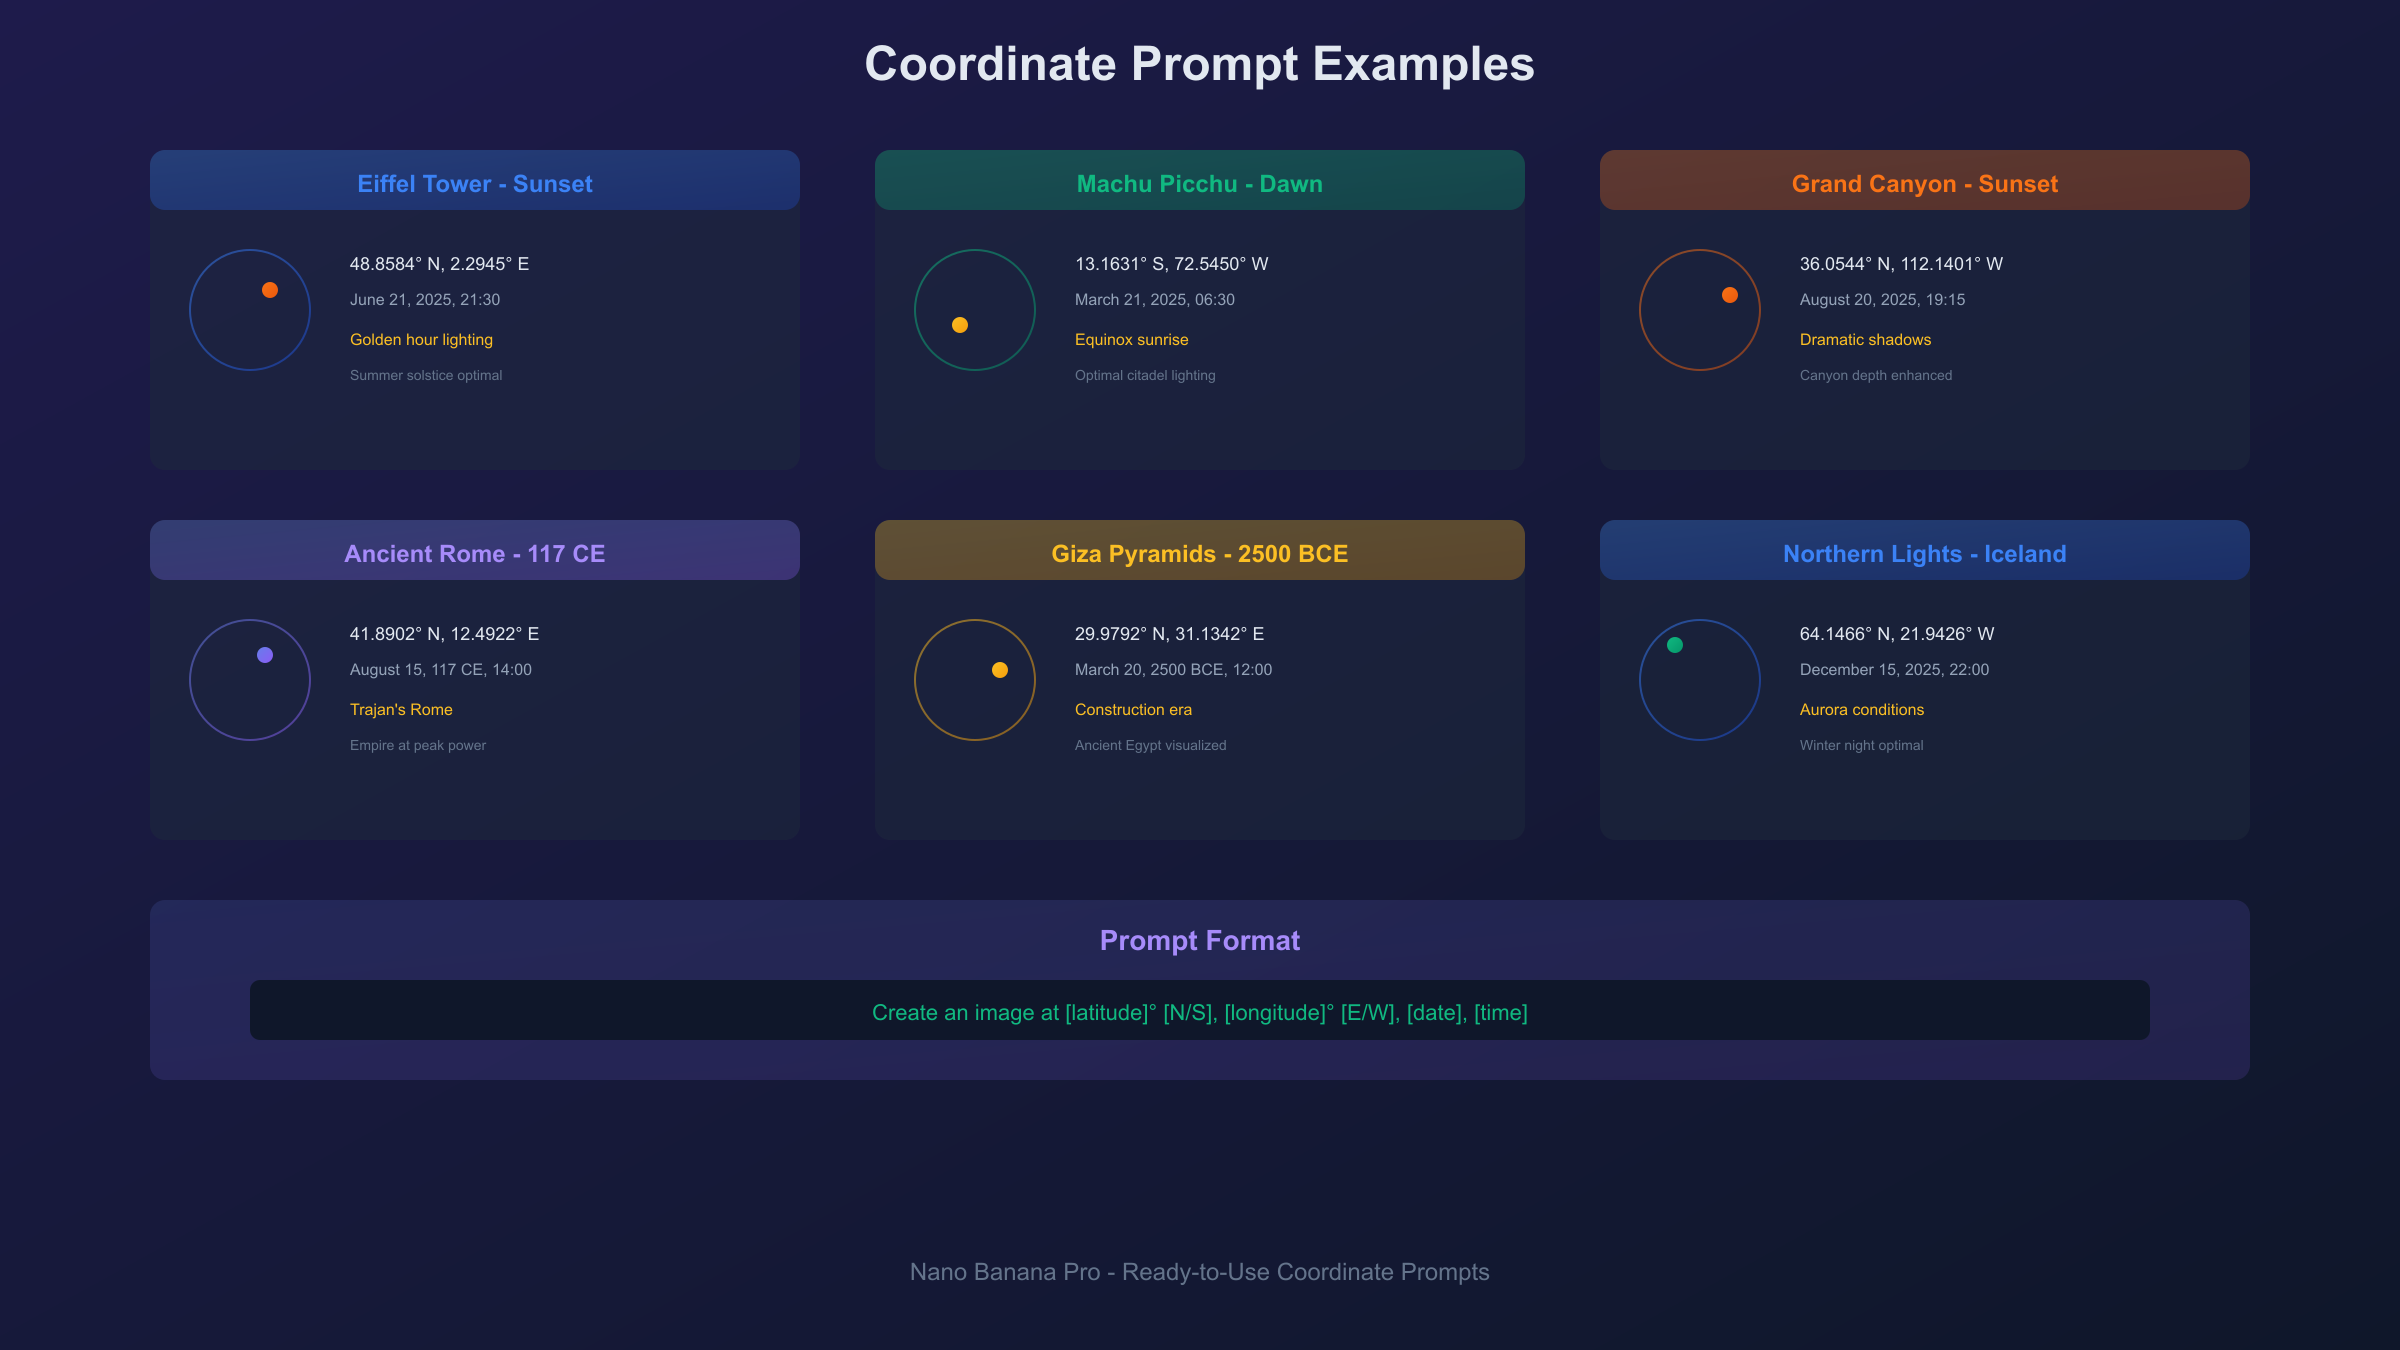Open the Giza Pyramids - 2500 BCE header
Viewport: 2400px width, 1350px height.
pyautogui.click(x=1200, y=554)
